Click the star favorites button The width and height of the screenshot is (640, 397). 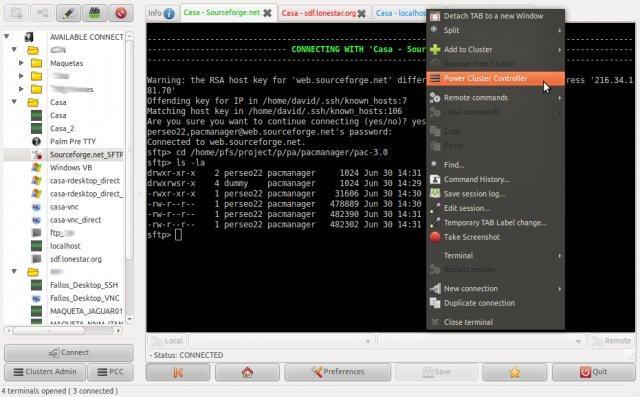coord(514,372)
